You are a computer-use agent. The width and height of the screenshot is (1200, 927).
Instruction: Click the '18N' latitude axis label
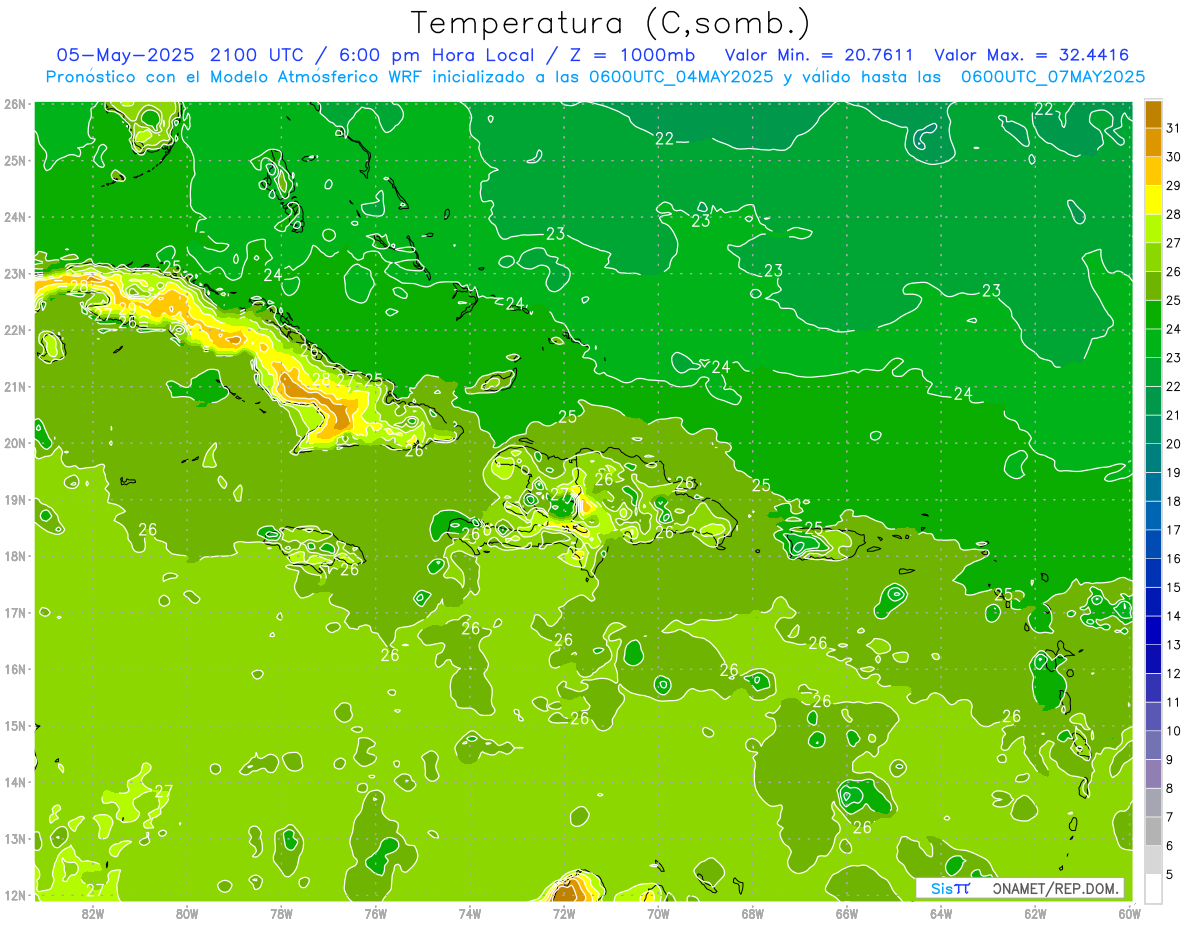(15, 556)
